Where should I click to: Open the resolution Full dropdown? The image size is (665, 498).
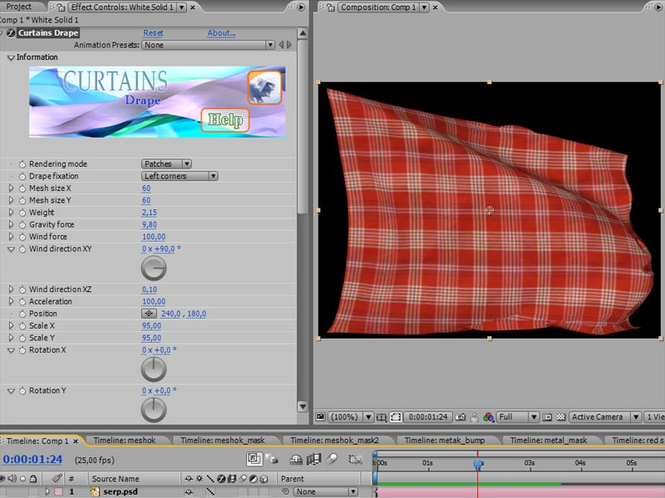pos(517,417)
